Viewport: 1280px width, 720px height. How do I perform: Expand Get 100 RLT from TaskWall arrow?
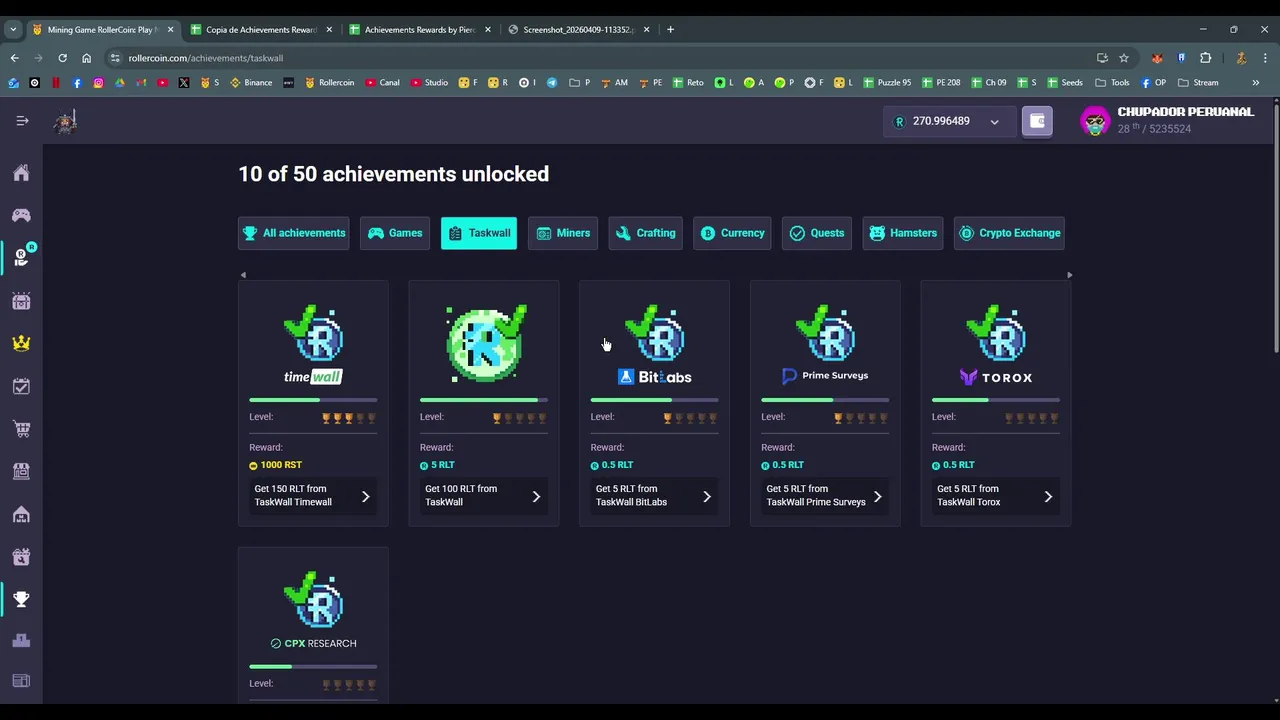click(536, 496)
